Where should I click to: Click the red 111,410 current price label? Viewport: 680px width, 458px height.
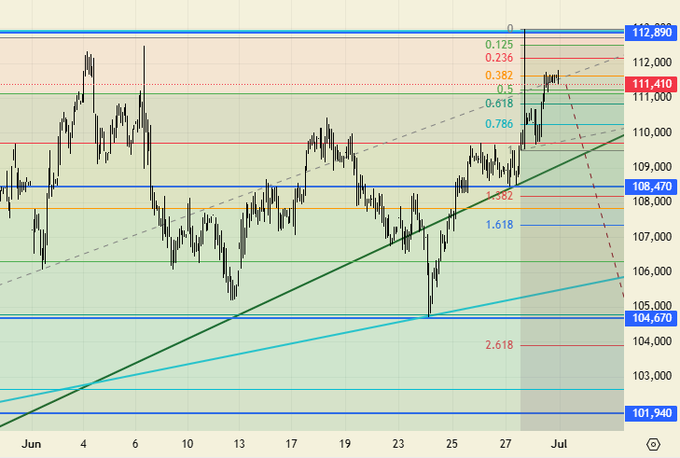(652, 84)
